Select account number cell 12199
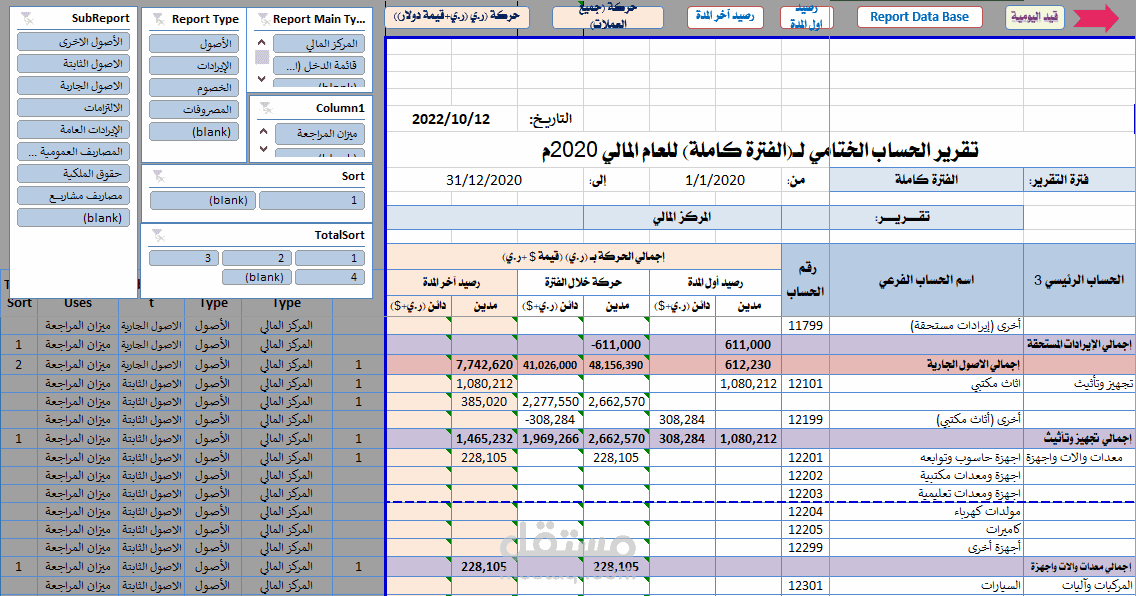Viewport: 1136px width, 596px height. [806, 419]
